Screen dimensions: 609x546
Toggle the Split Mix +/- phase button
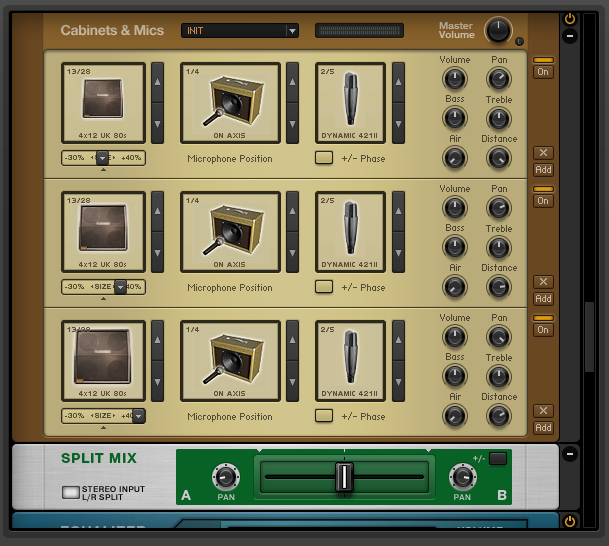[498, 459]
